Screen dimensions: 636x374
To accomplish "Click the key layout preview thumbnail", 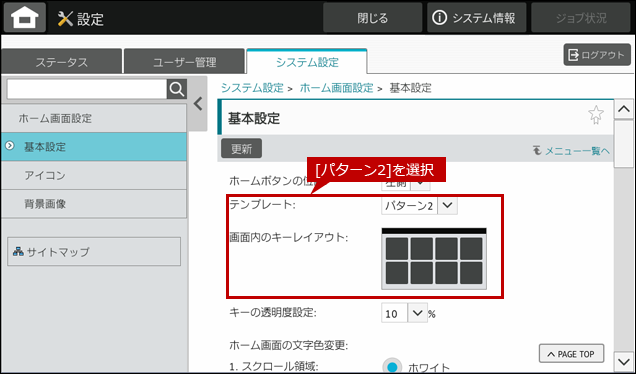I will tap(434, 258).
